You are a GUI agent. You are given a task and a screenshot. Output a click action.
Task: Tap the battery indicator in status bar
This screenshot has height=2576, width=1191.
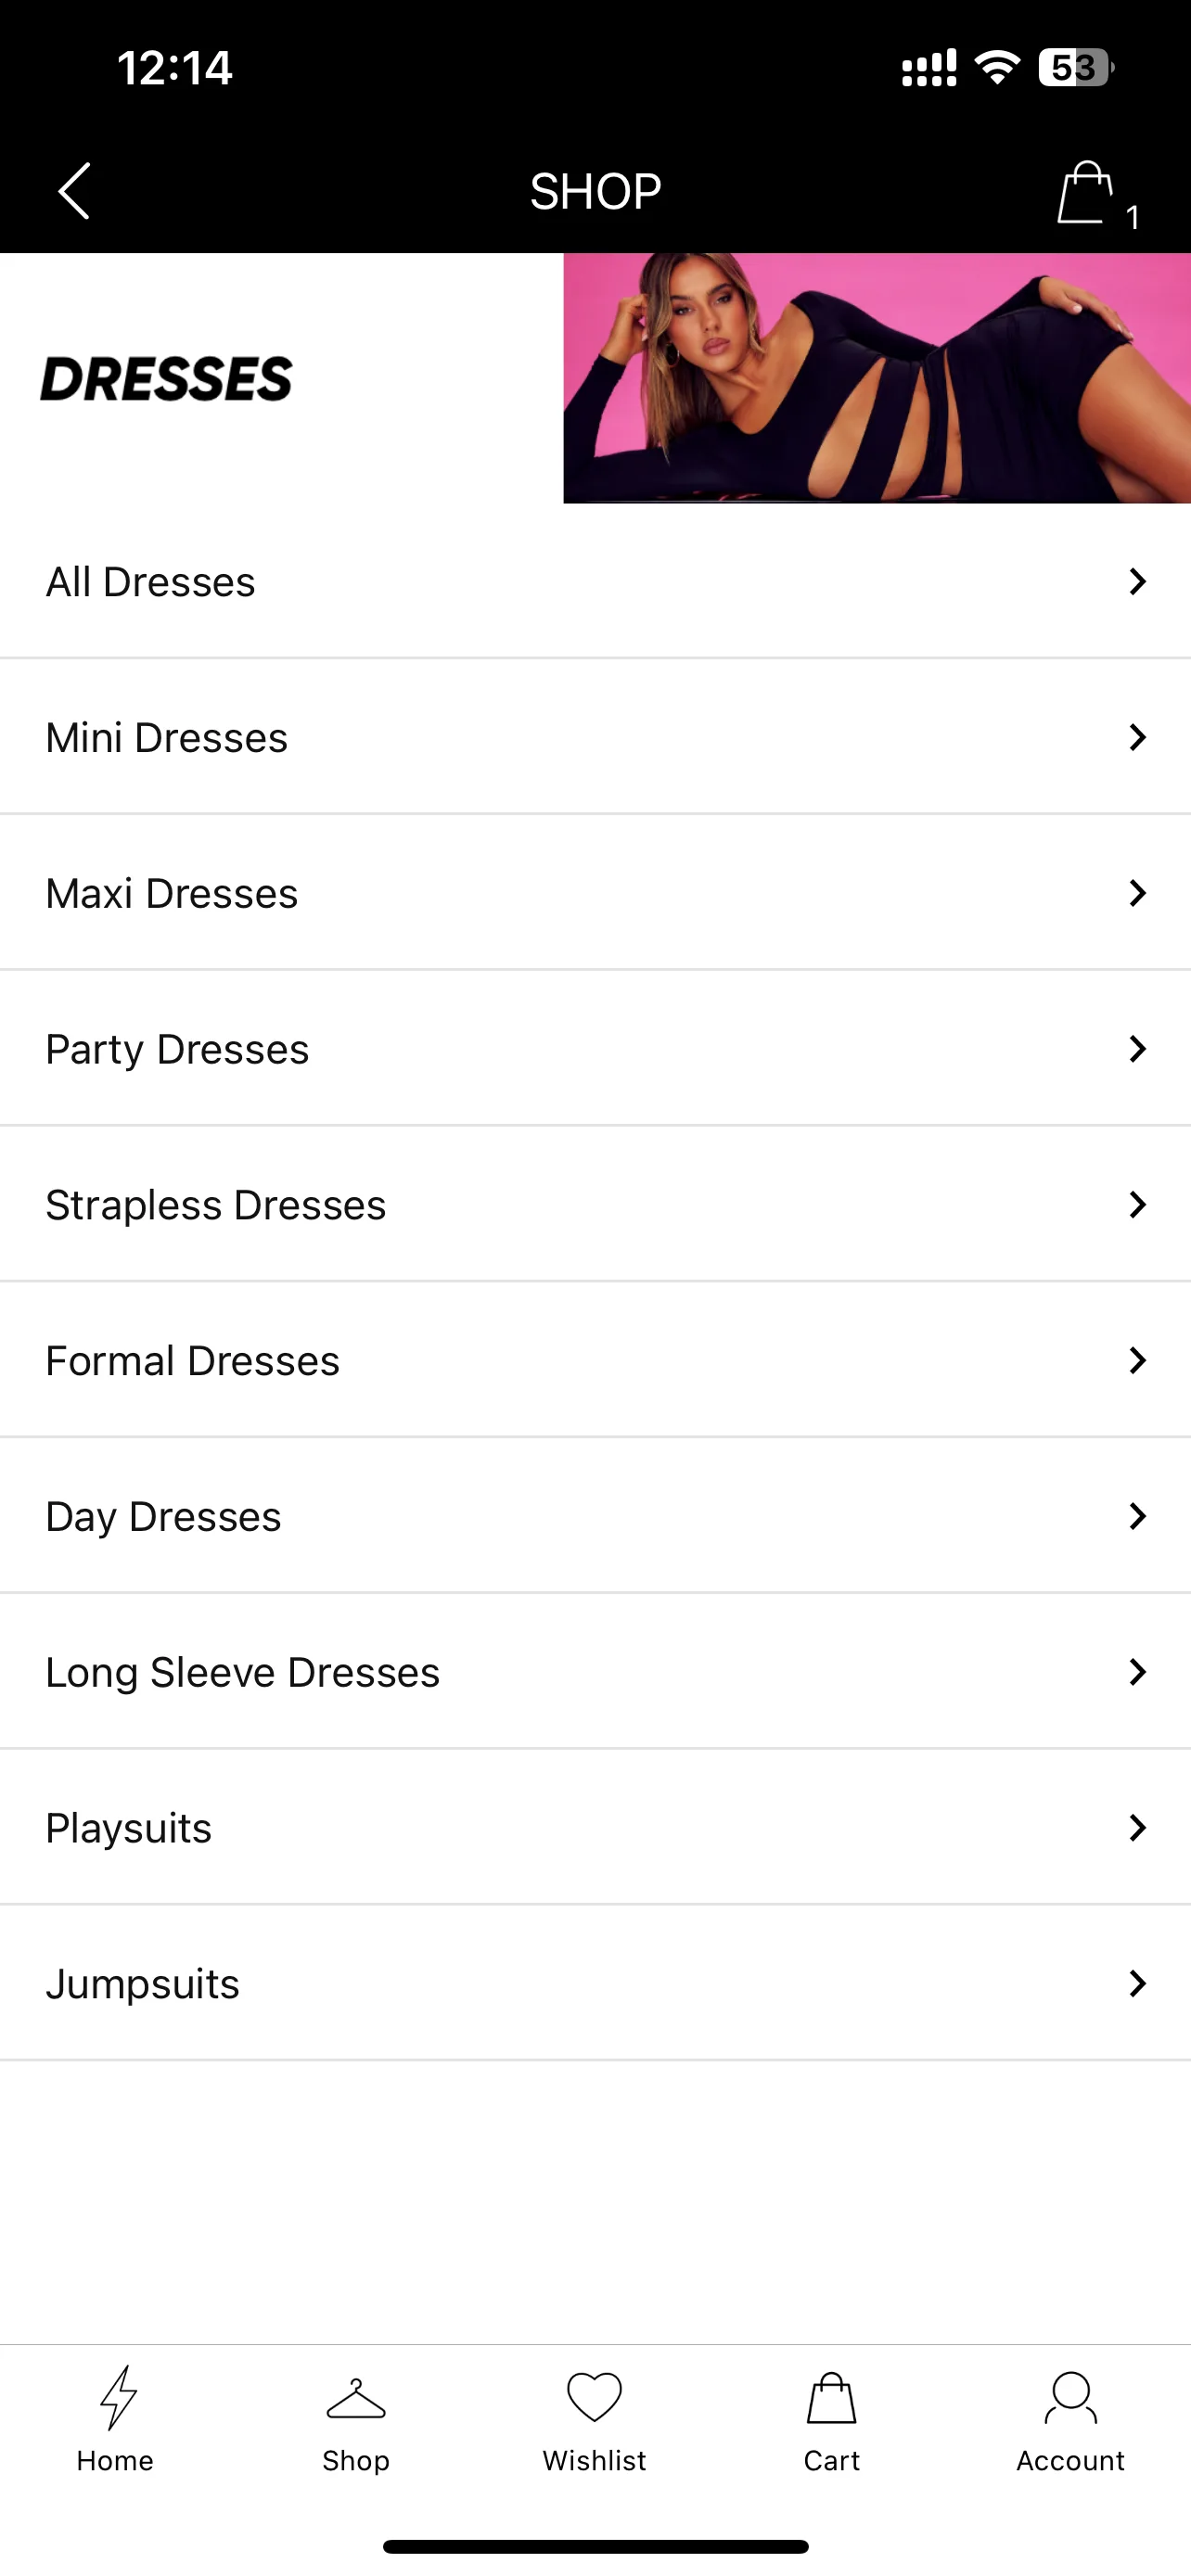(1076, 68)
